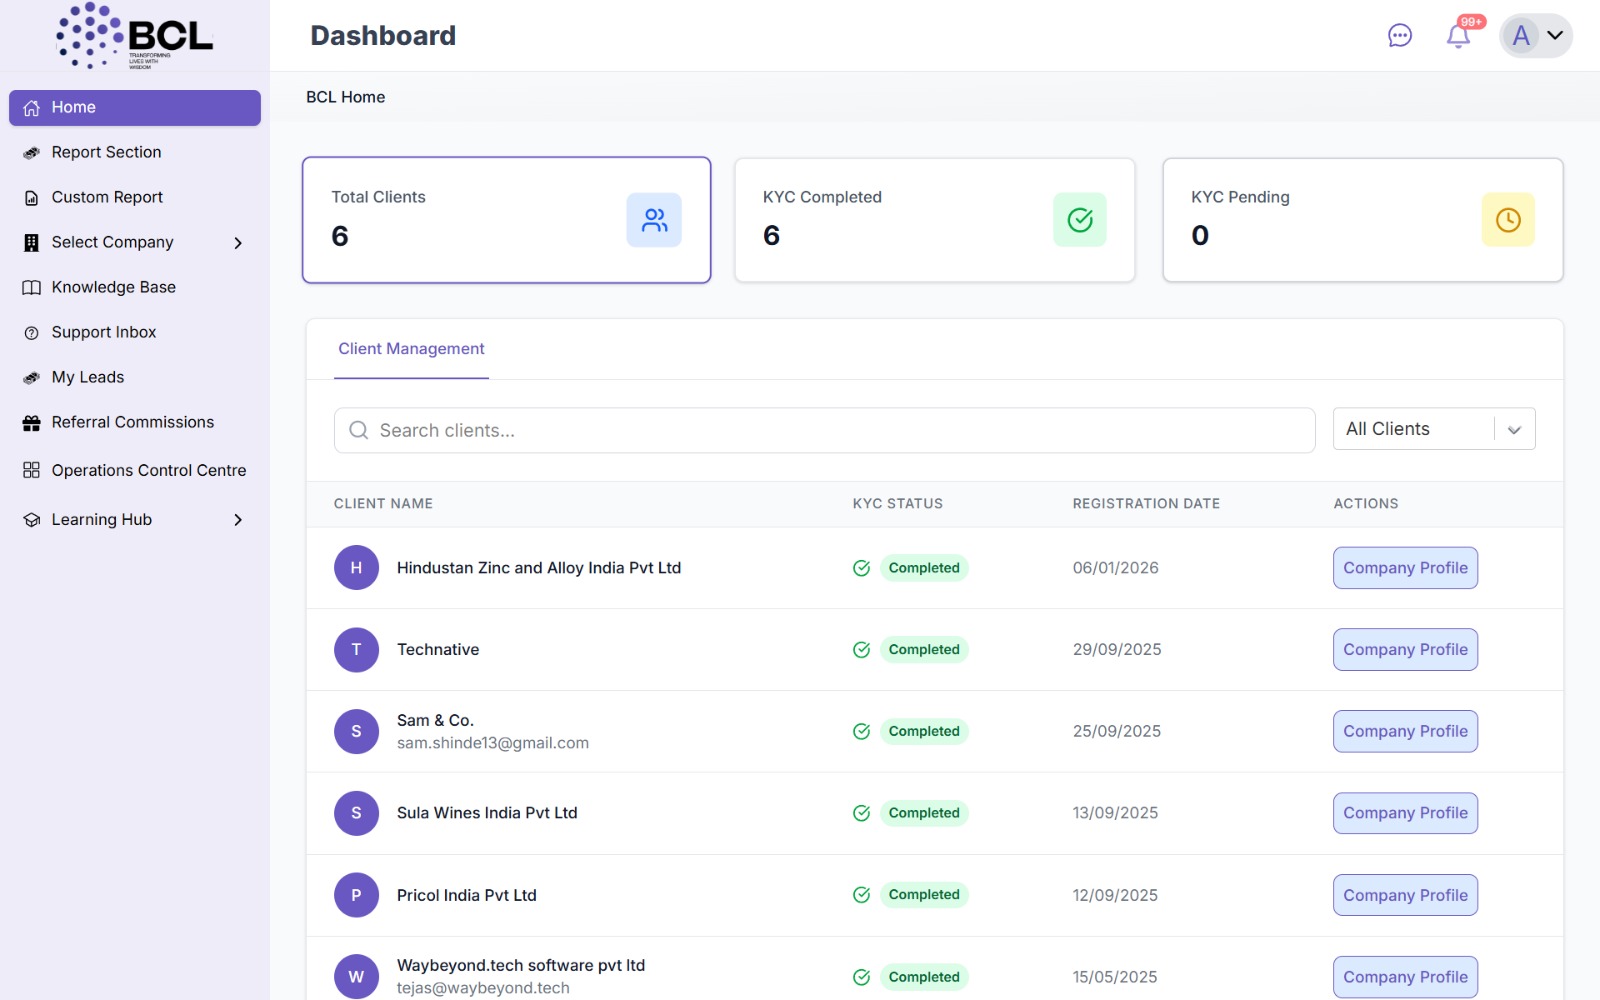
Task: Click the S avatar for Sam & Co.
Action: coord(356,732)
